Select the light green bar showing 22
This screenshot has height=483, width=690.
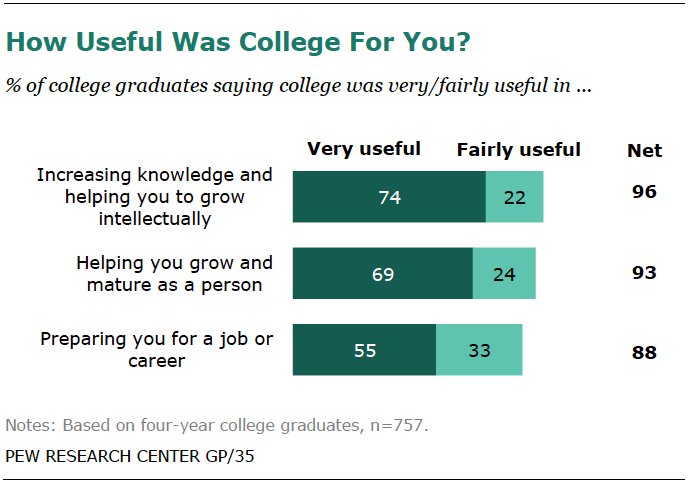(x=514, y=196)
